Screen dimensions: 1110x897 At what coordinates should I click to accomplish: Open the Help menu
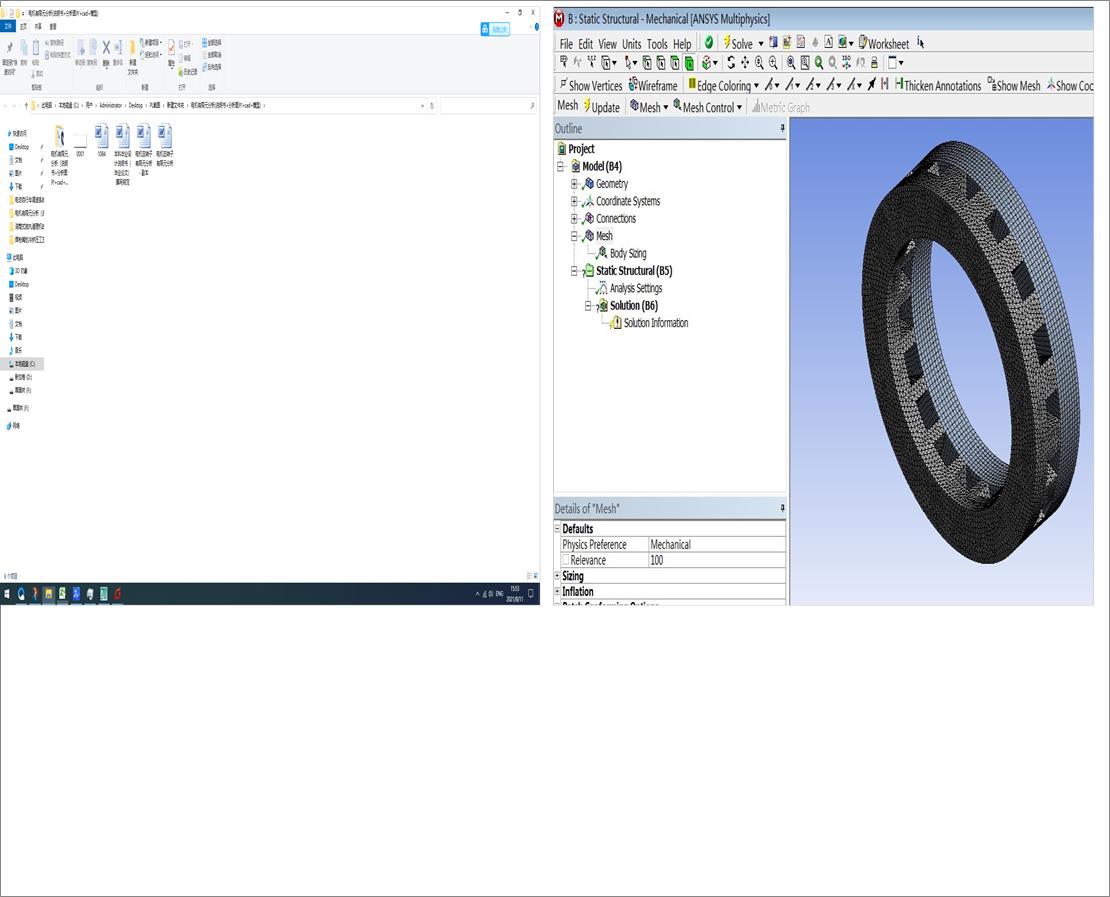[682, 44]
